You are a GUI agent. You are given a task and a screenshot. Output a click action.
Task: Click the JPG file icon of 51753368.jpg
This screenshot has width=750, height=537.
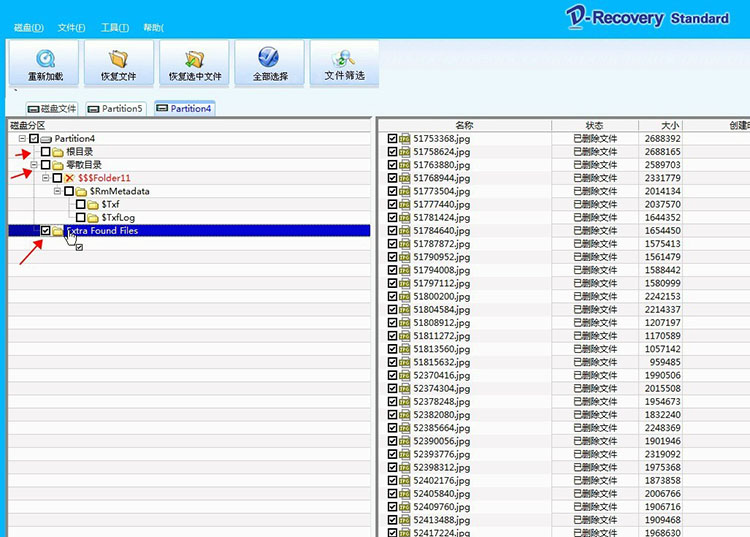405,139
